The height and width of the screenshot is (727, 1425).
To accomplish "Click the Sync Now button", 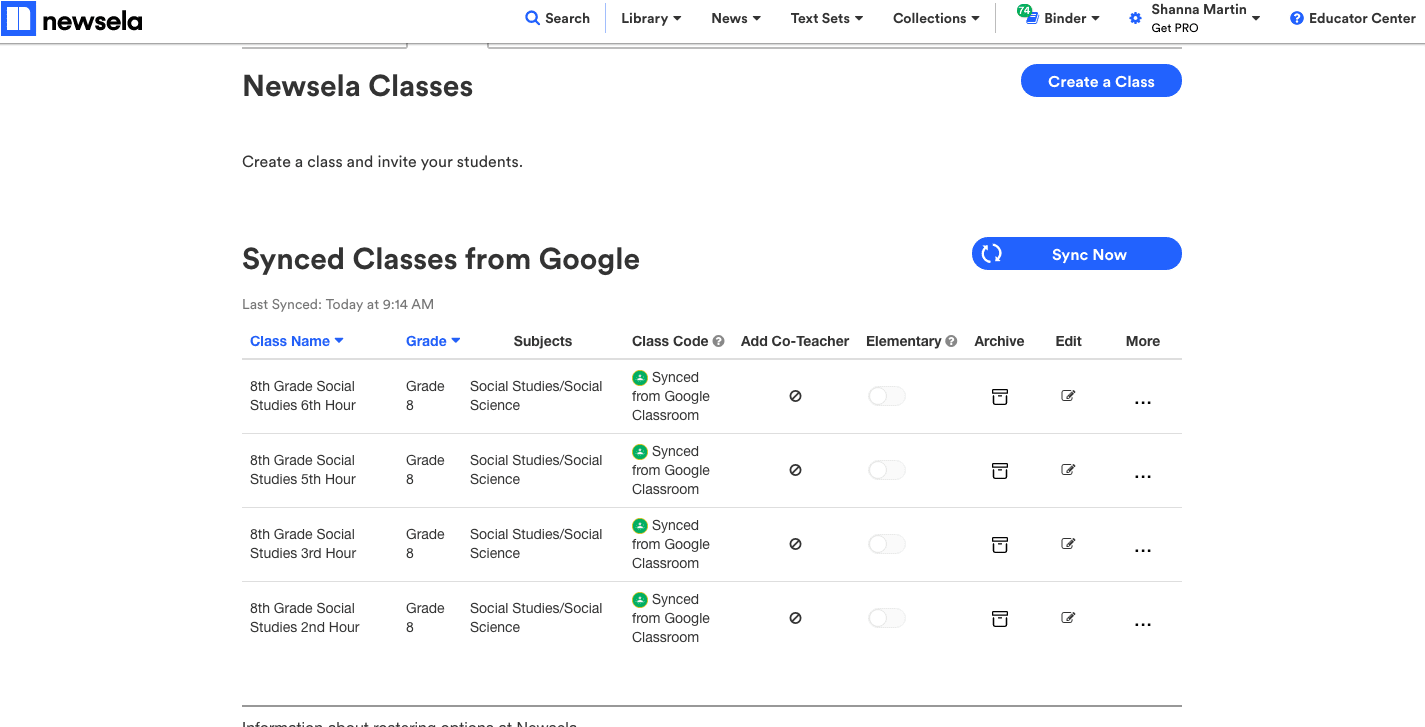I will pyautogui.click(x=1077, y=254).
